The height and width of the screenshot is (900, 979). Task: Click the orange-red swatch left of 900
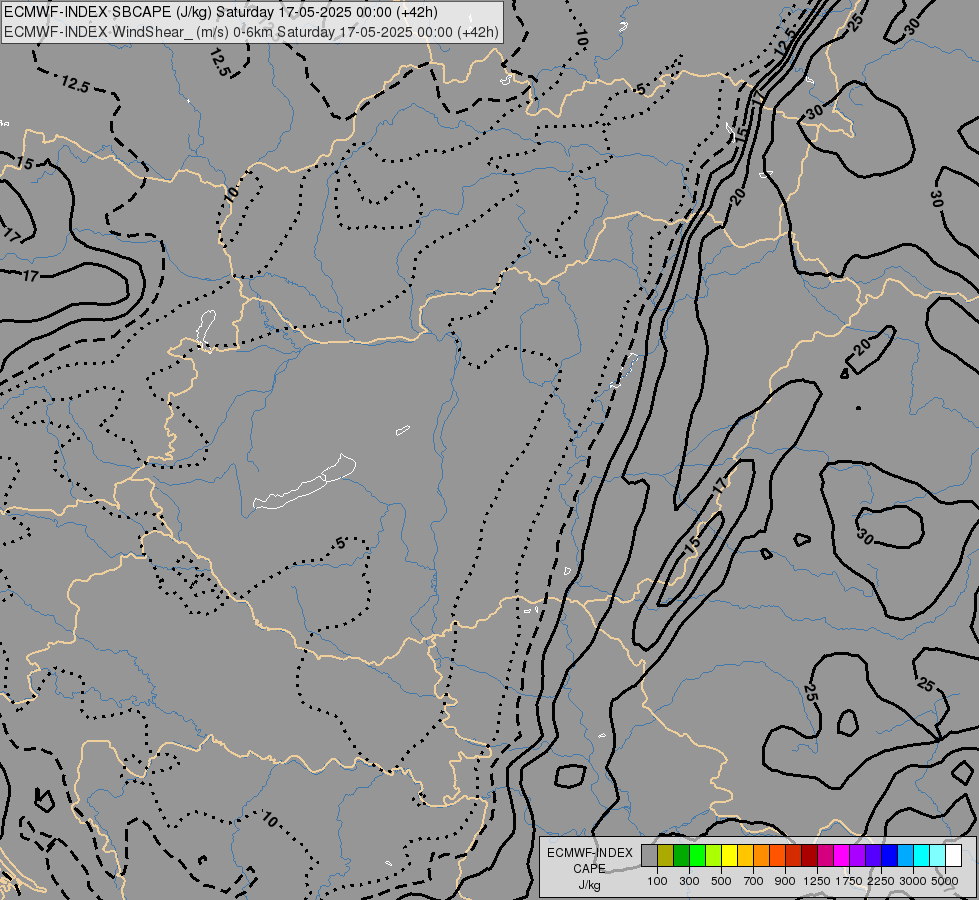click(777, 856)
